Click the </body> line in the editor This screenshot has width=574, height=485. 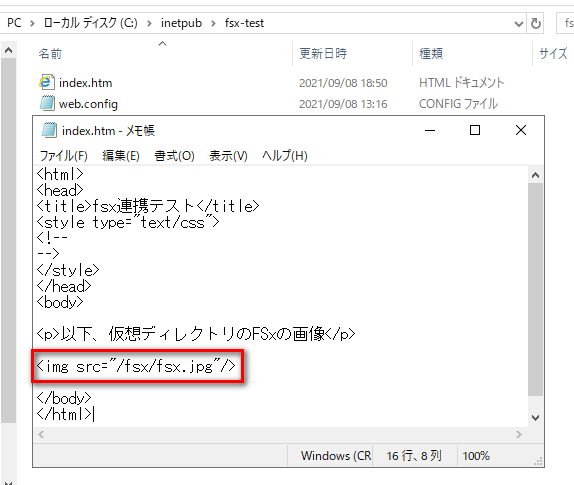(64, 398)
